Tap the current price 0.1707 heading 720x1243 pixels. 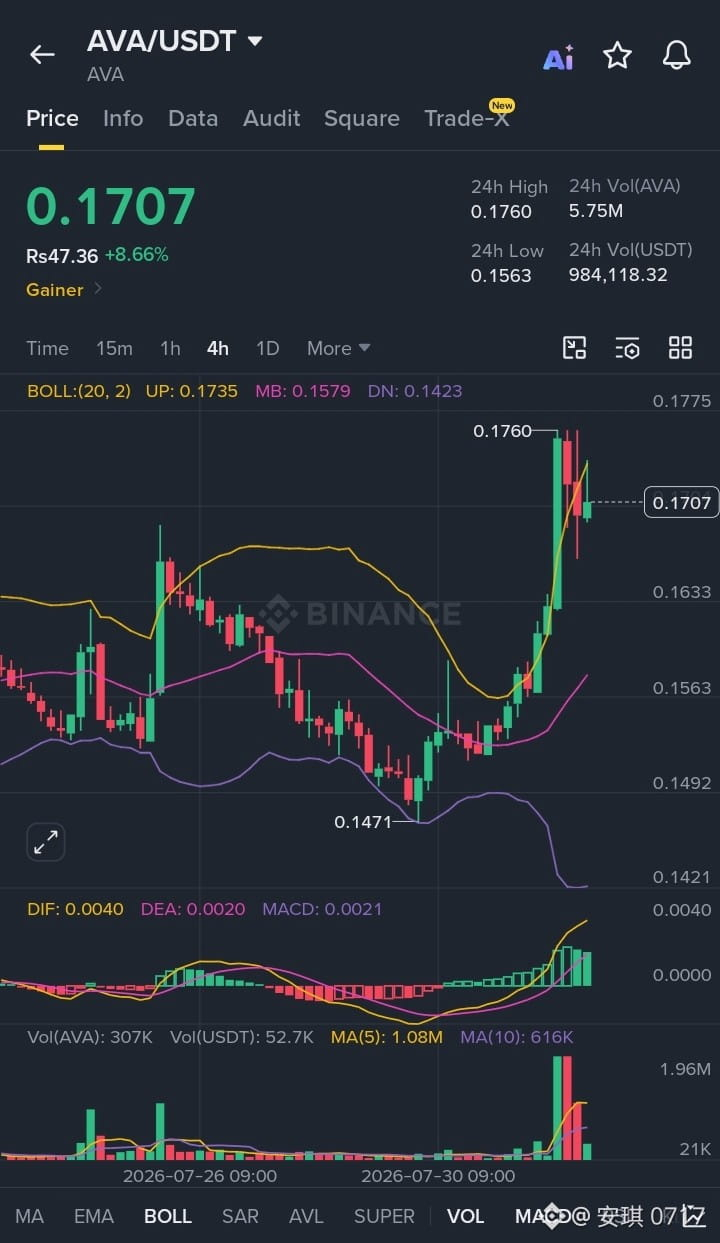pyautogui.click(x=111, y=207)
